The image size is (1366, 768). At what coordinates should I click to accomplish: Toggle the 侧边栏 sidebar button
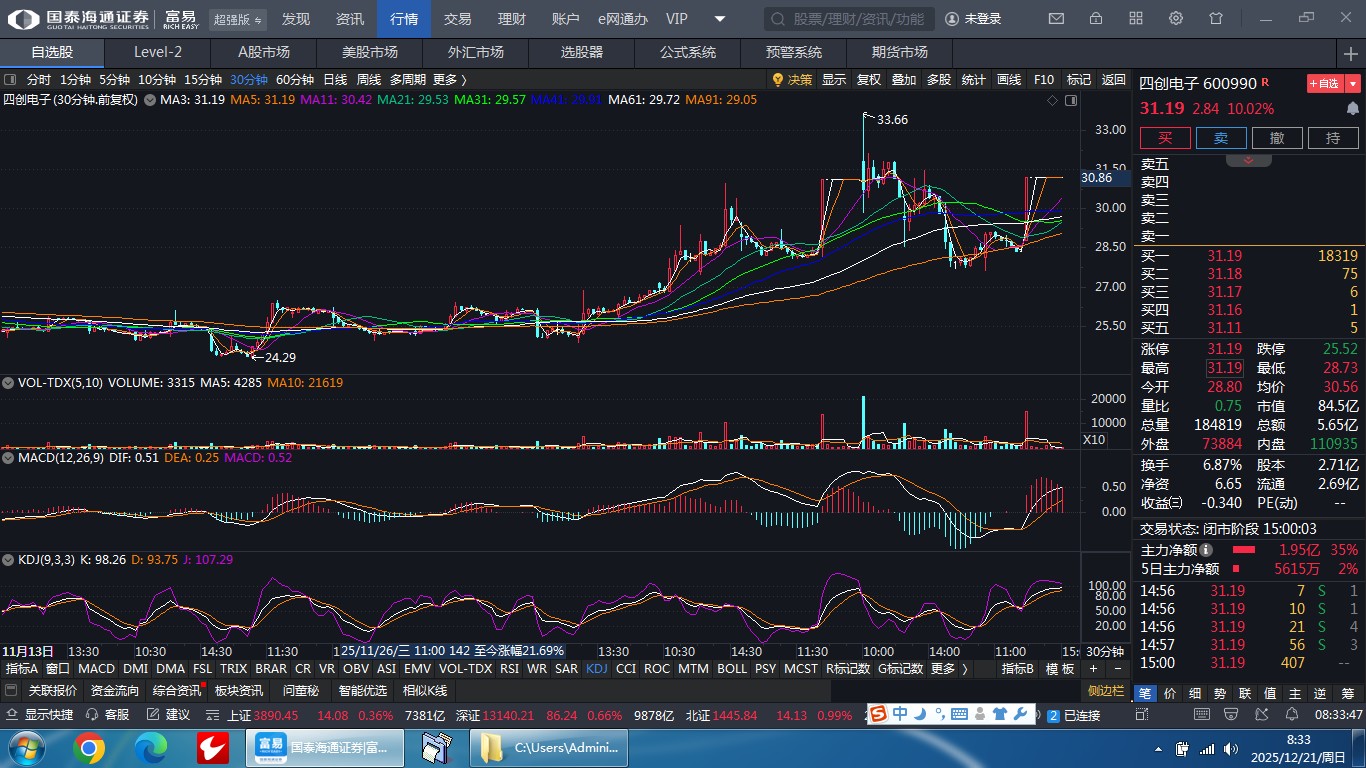coord(1106,691)
